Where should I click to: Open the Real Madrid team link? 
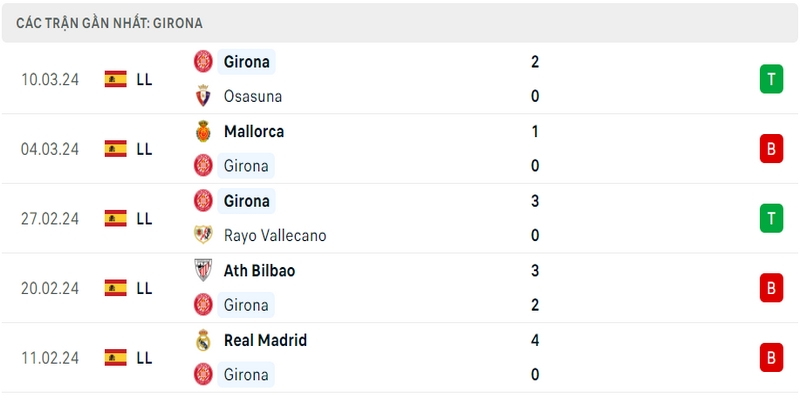[x=265, y=340]
